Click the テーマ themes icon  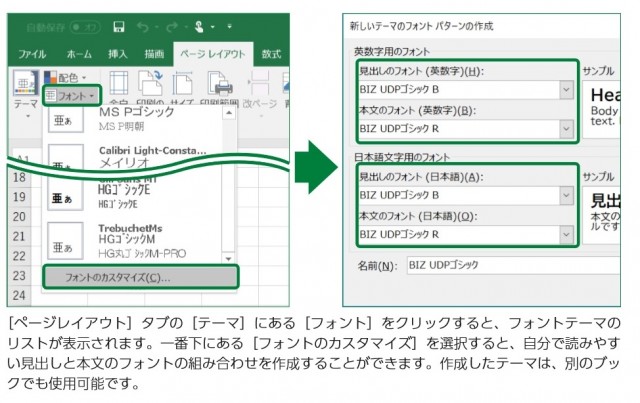coord(26,83)
